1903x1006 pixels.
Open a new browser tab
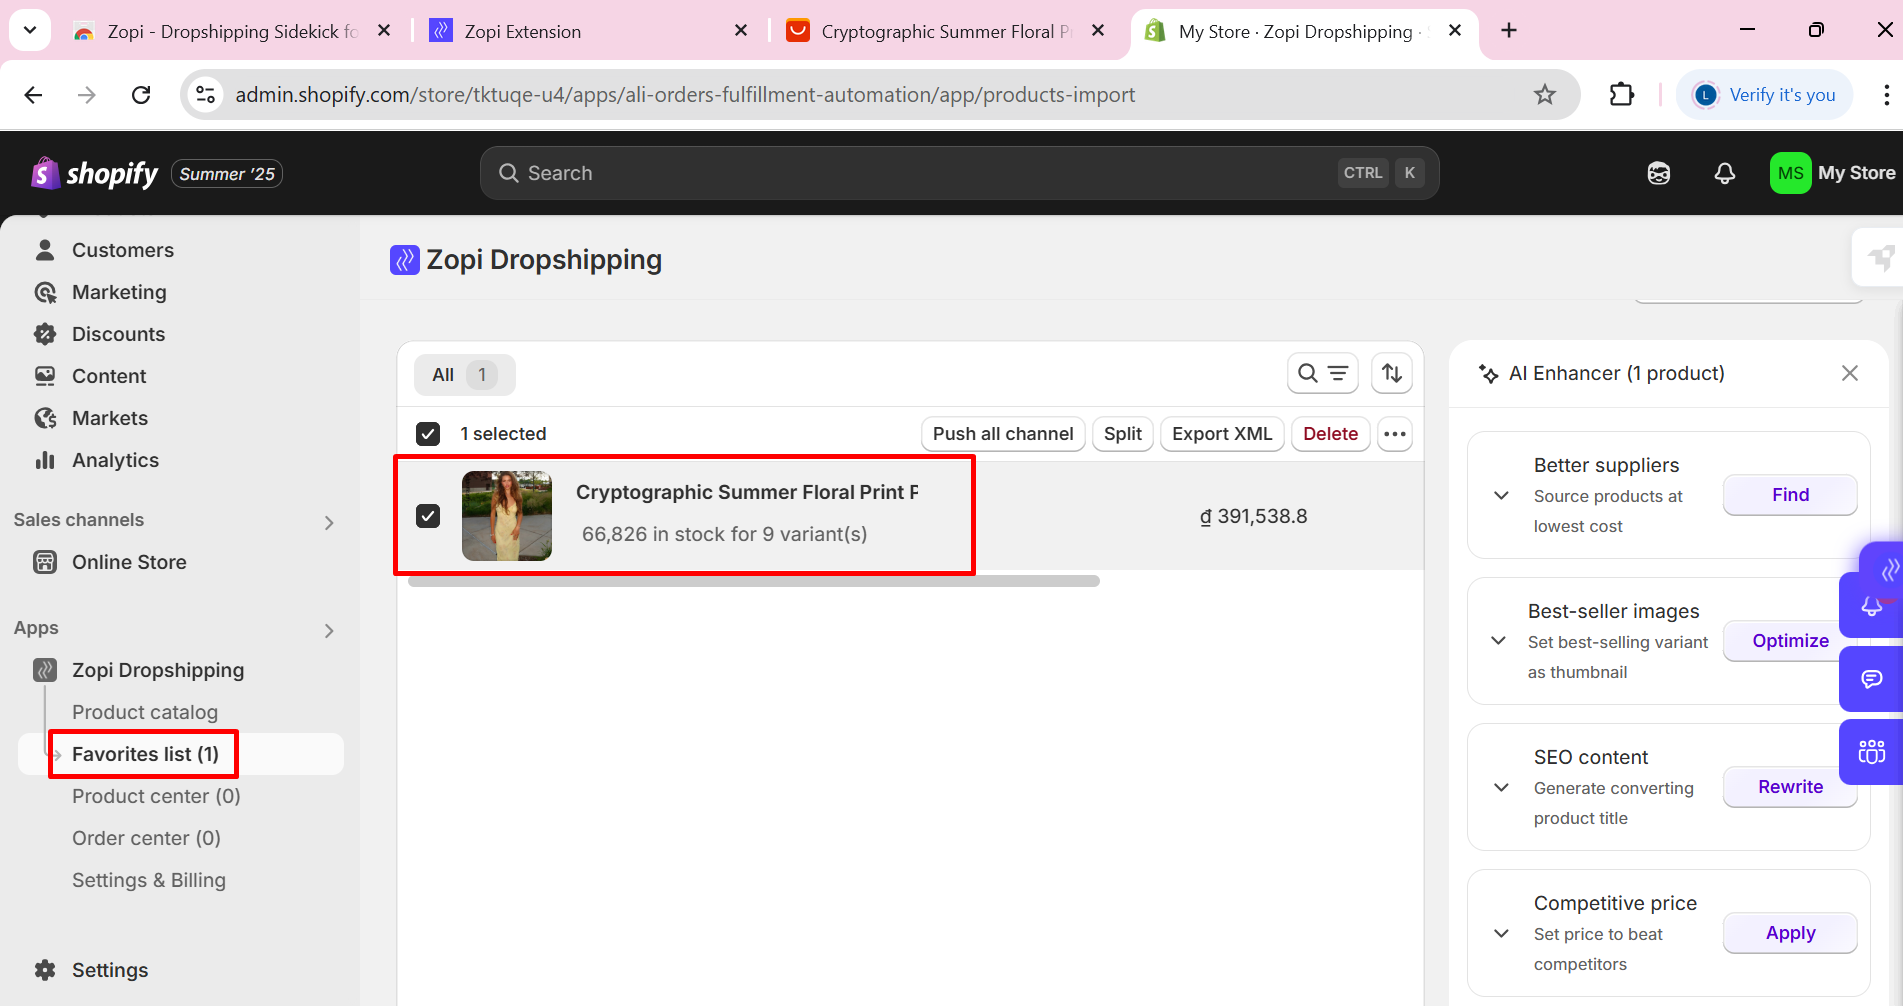pos(1509,31)
